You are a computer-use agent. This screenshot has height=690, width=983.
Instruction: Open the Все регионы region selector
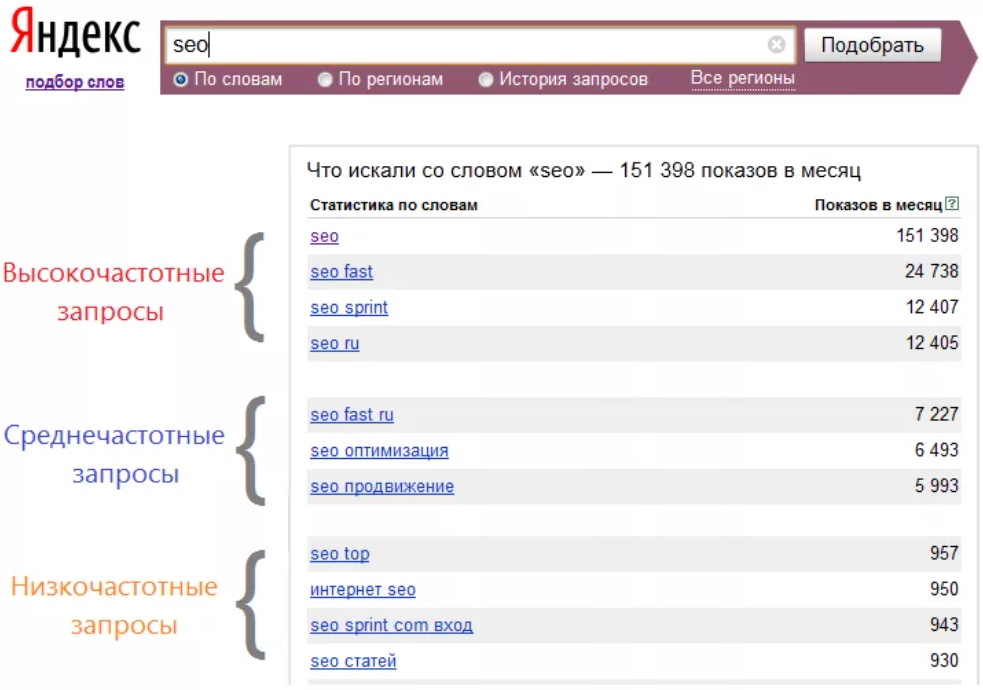point(742,78)
